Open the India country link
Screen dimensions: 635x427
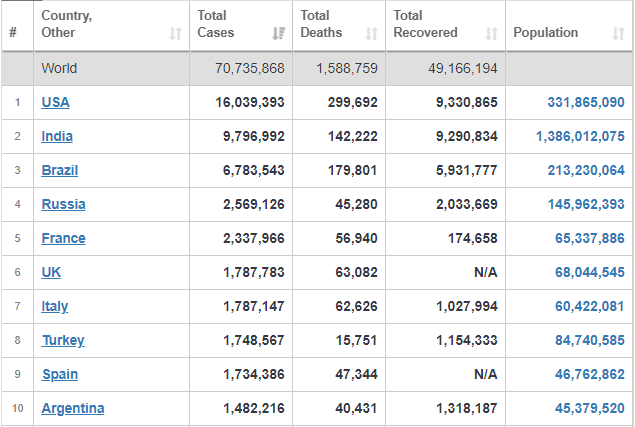57,136
